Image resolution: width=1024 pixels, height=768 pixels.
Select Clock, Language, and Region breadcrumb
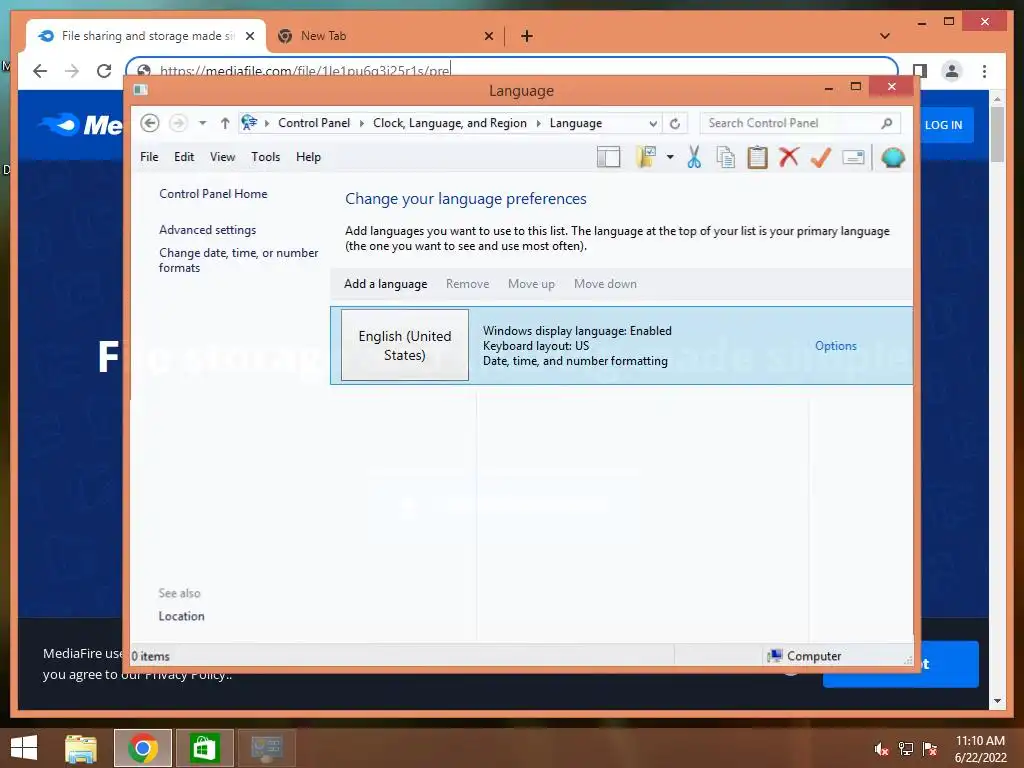point(449,123)
